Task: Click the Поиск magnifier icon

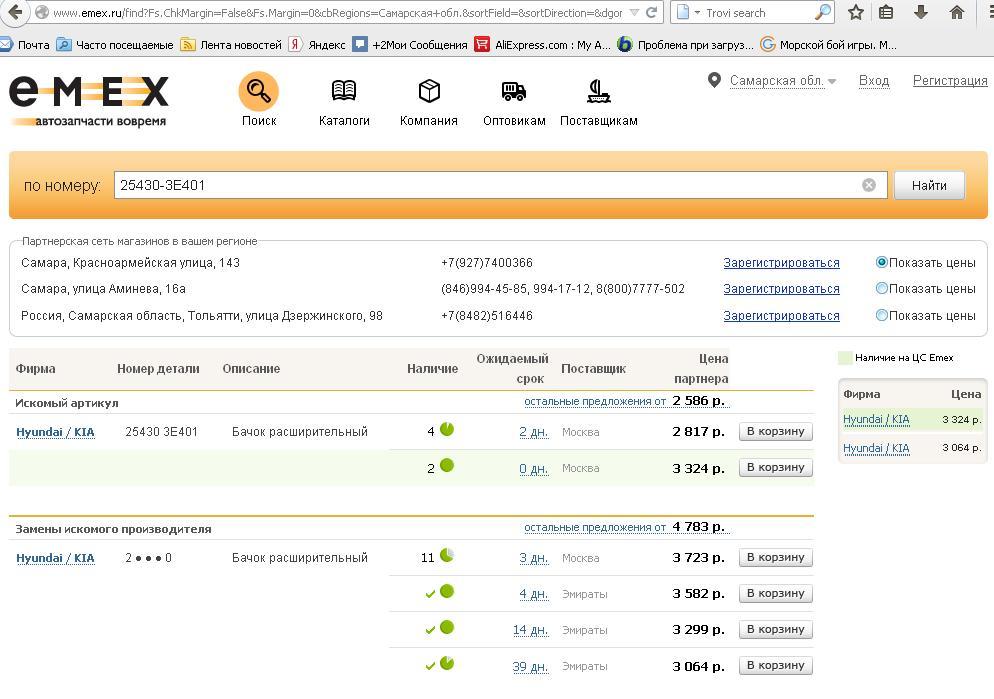Action: coord(258,92)
